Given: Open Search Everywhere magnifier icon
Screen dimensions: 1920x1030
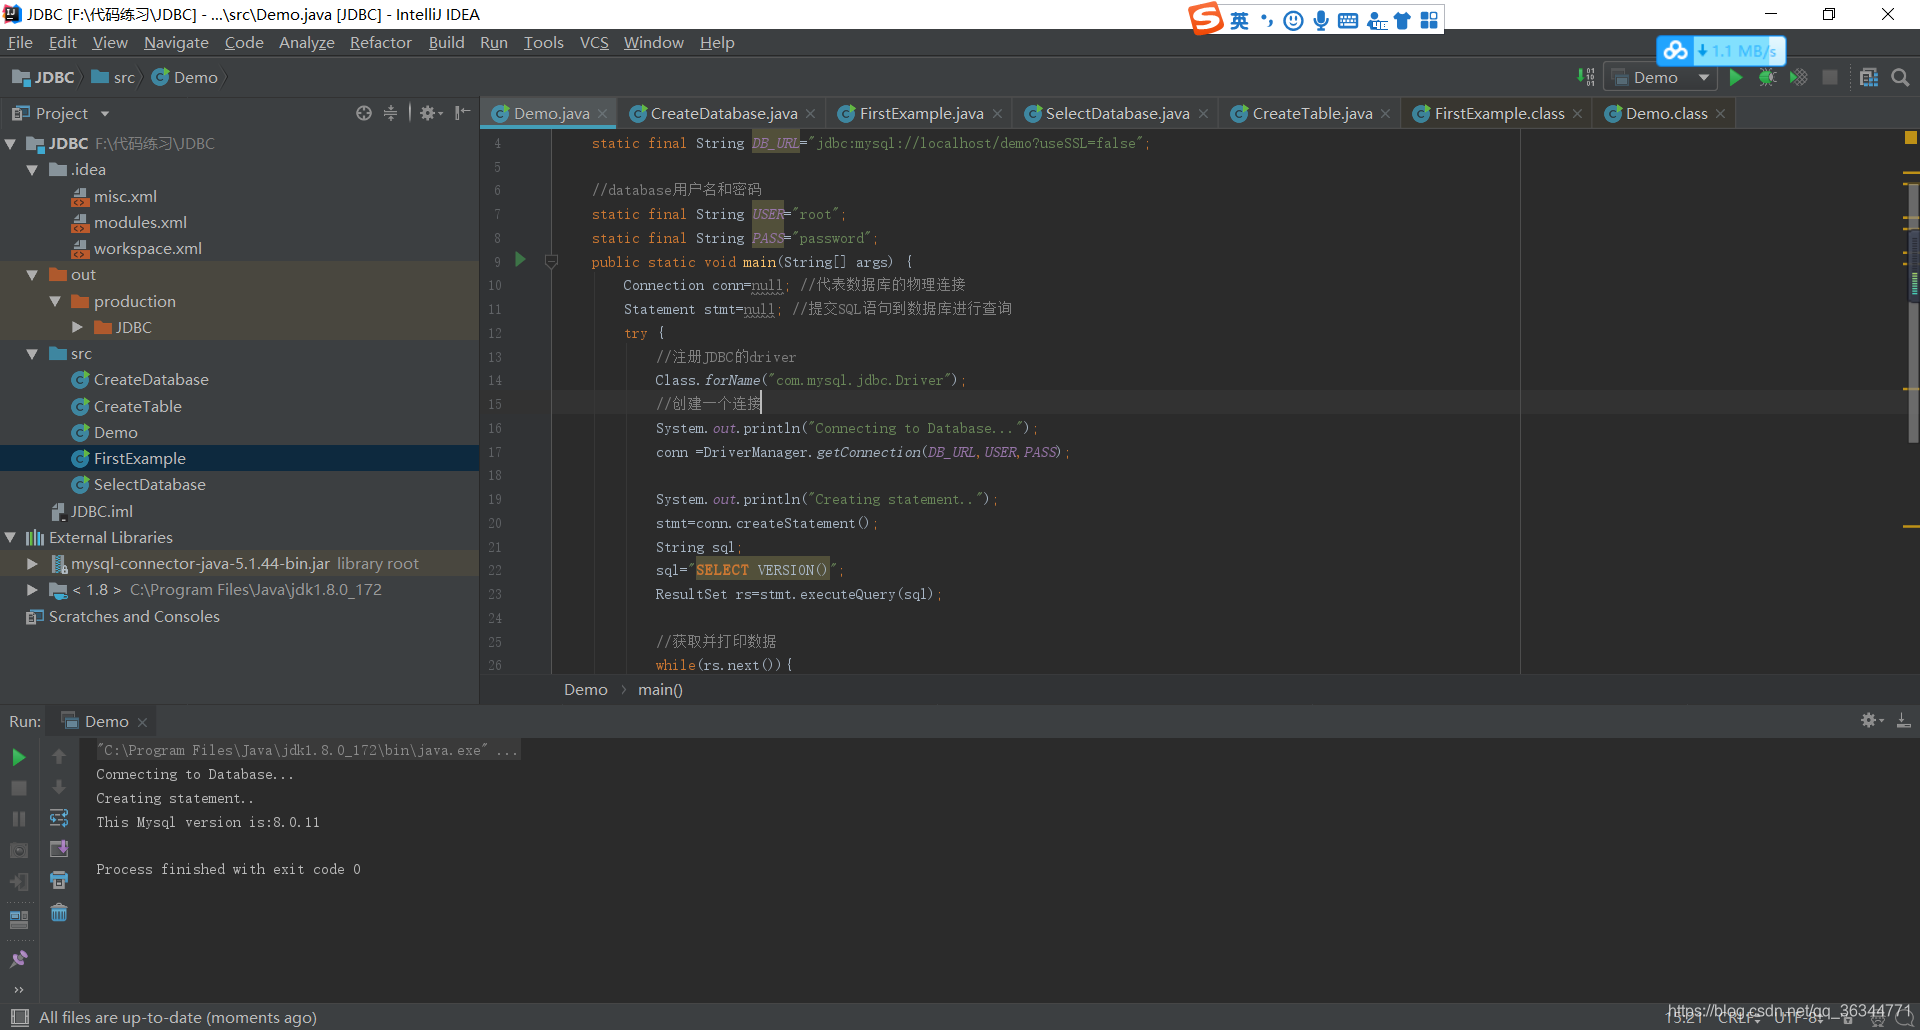Looking at the screenshot, I should tap(1901, 77).
